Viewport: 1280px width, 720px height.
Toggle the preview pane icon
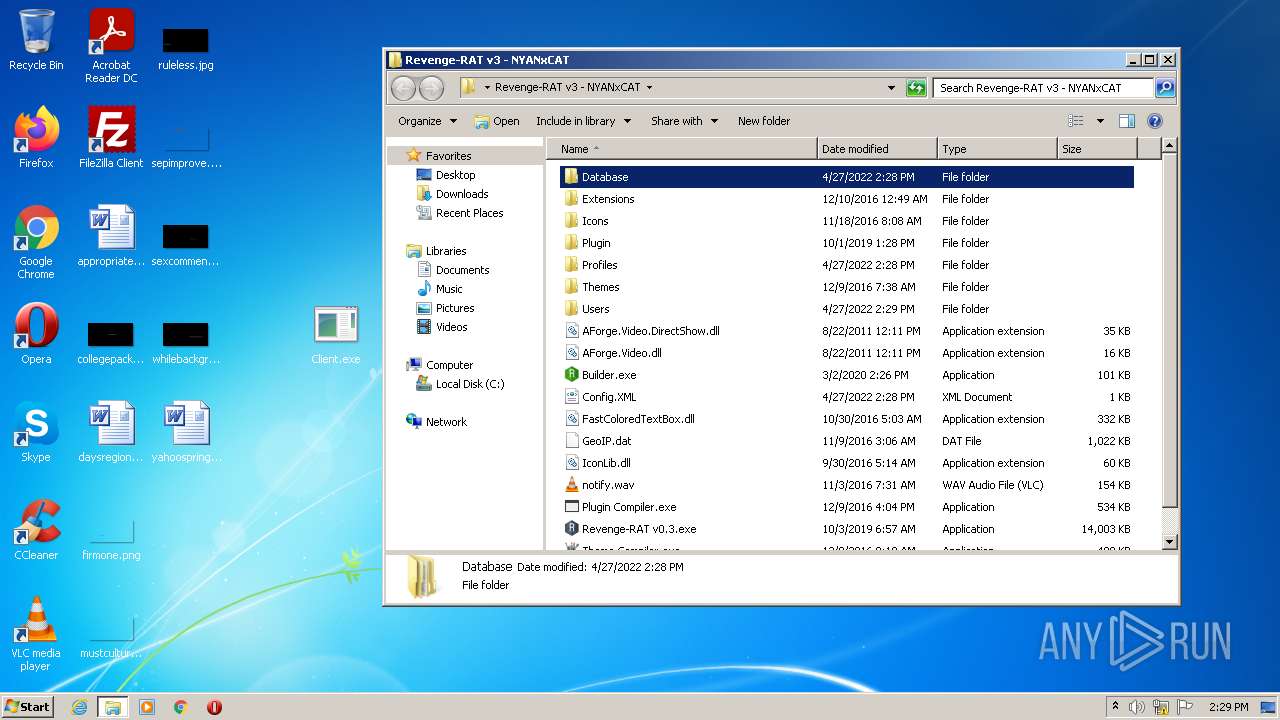pos(1127,121)
